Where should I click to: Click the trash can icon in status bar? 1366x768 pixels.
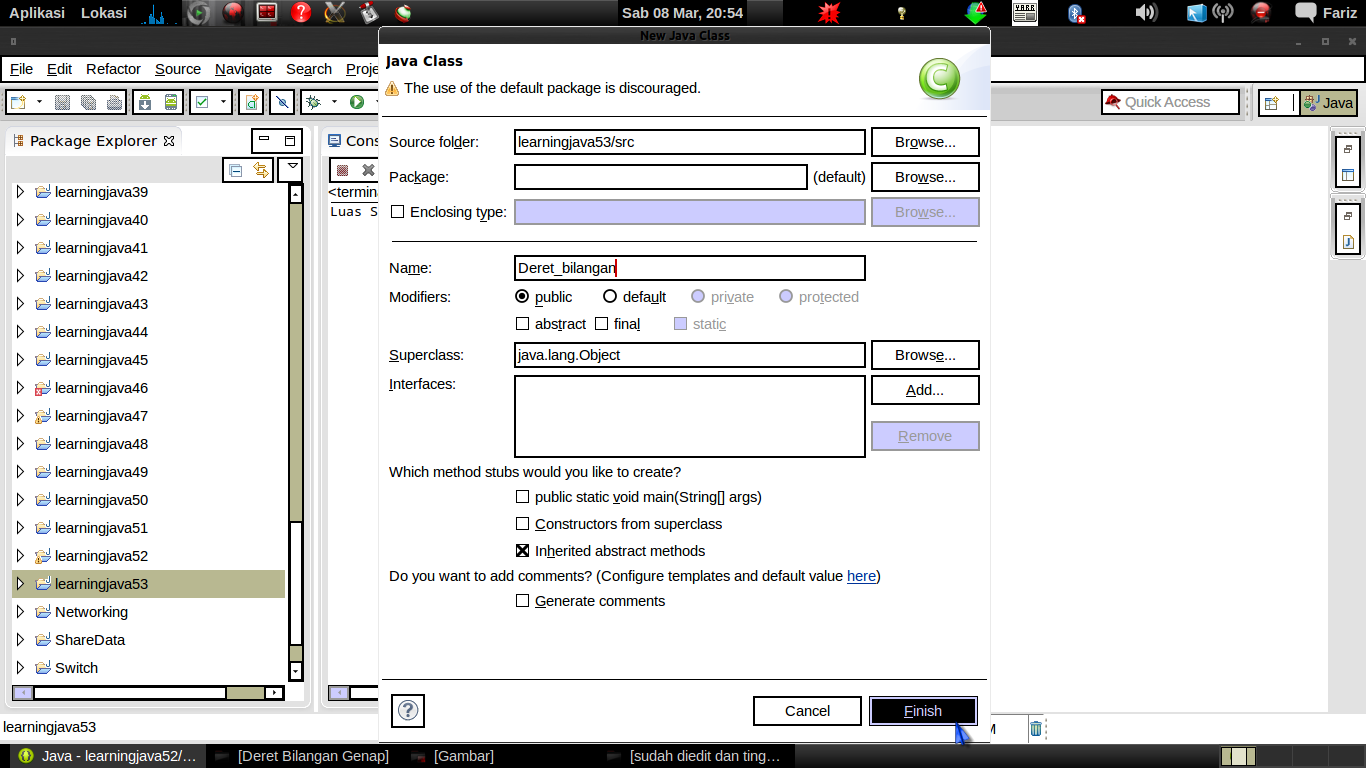(x=1036, y=729)
